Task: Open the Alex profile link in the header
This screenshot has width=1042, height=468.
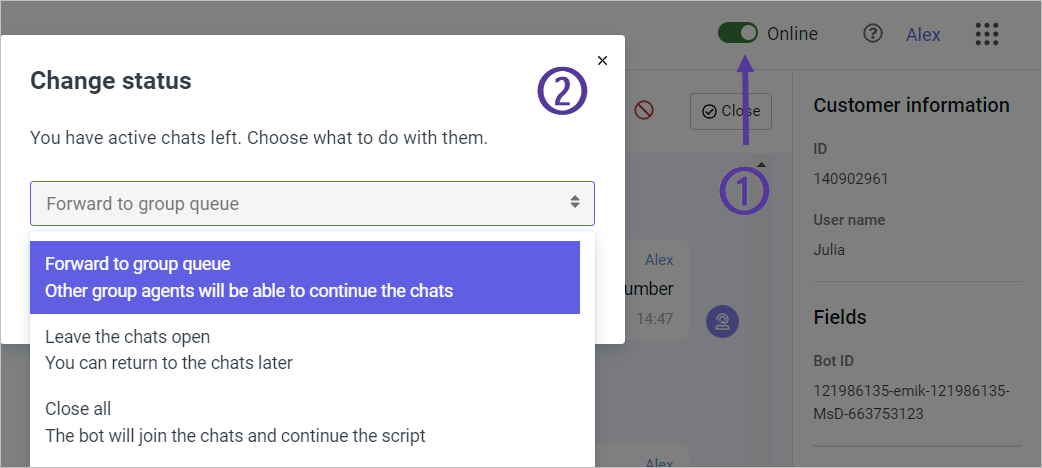Action: (x=923, y=34)
